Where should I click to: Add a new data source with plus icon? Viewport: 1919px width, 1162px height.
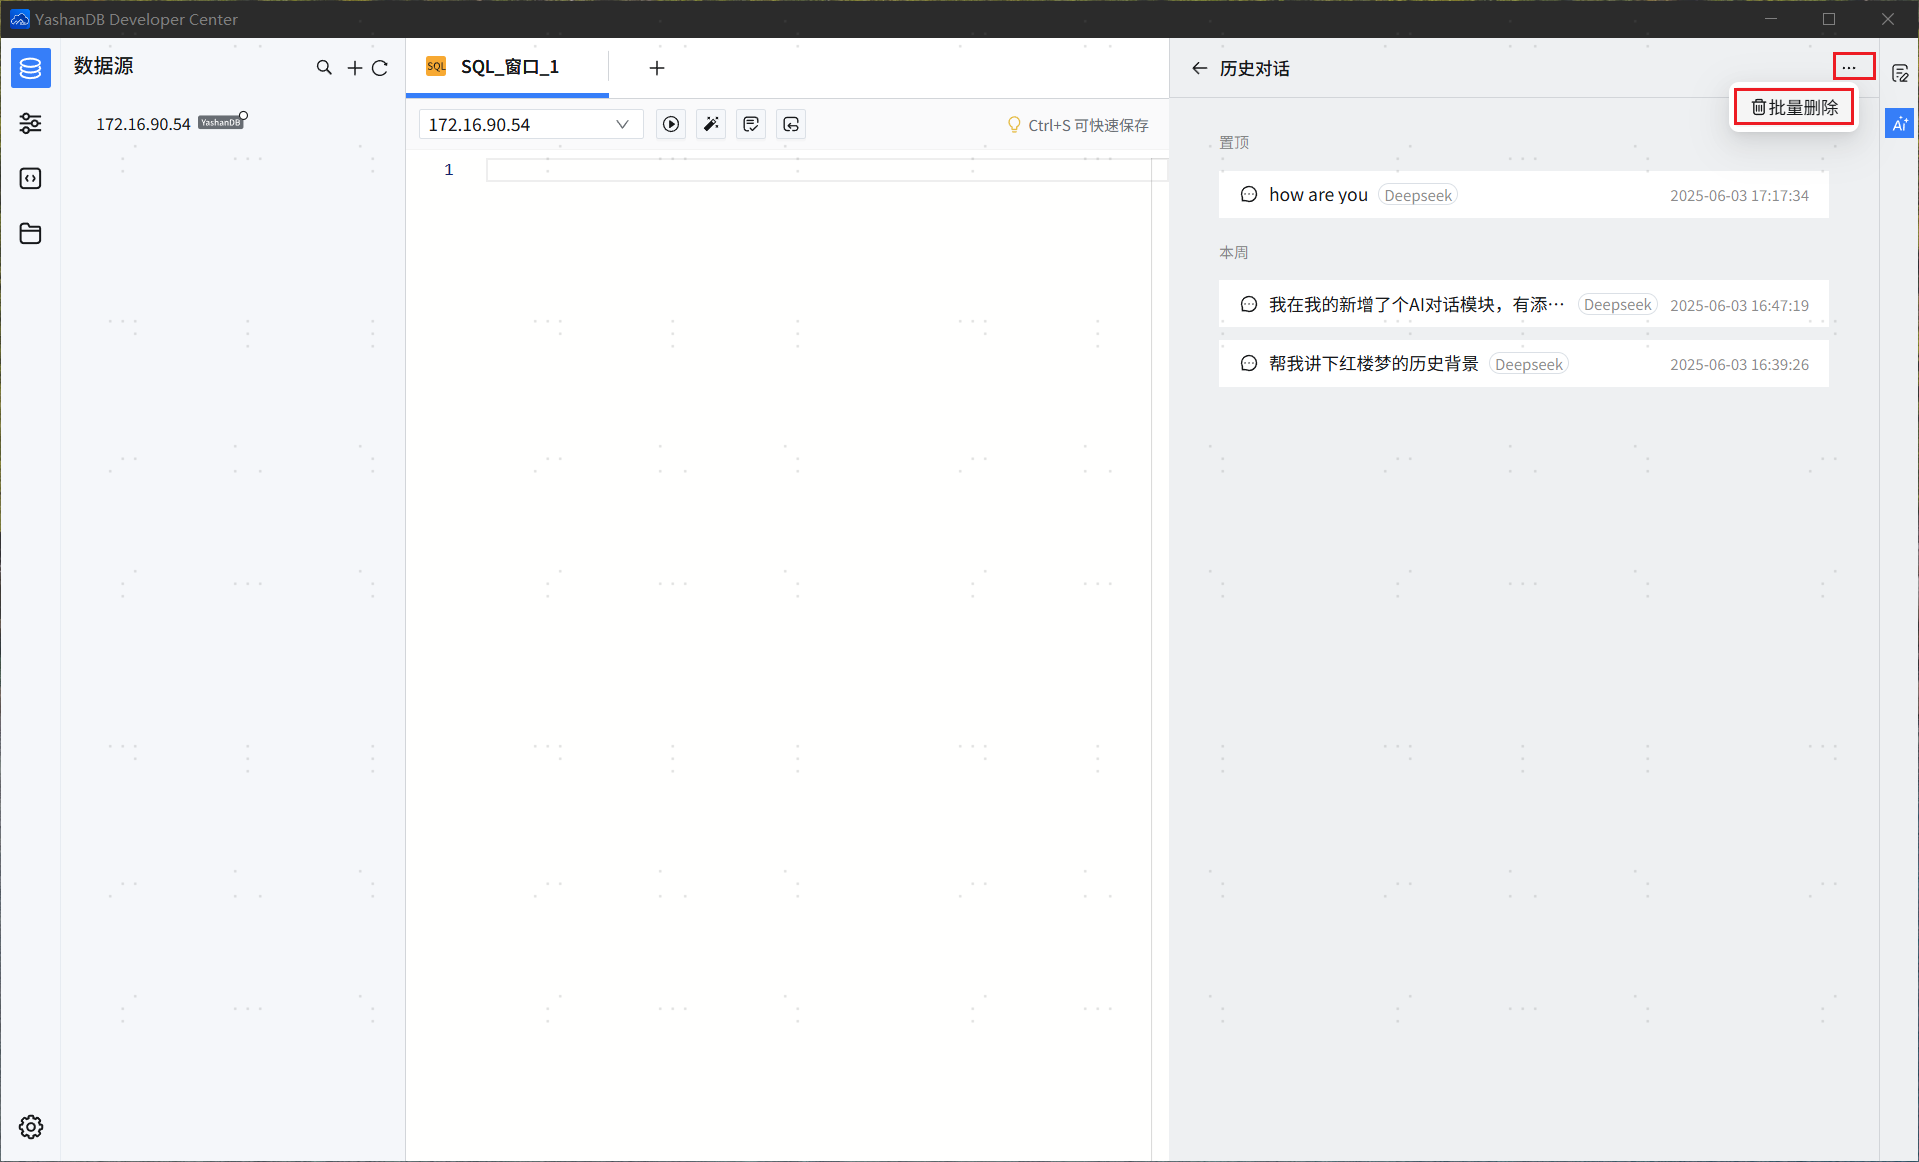(x=354, y=68)
